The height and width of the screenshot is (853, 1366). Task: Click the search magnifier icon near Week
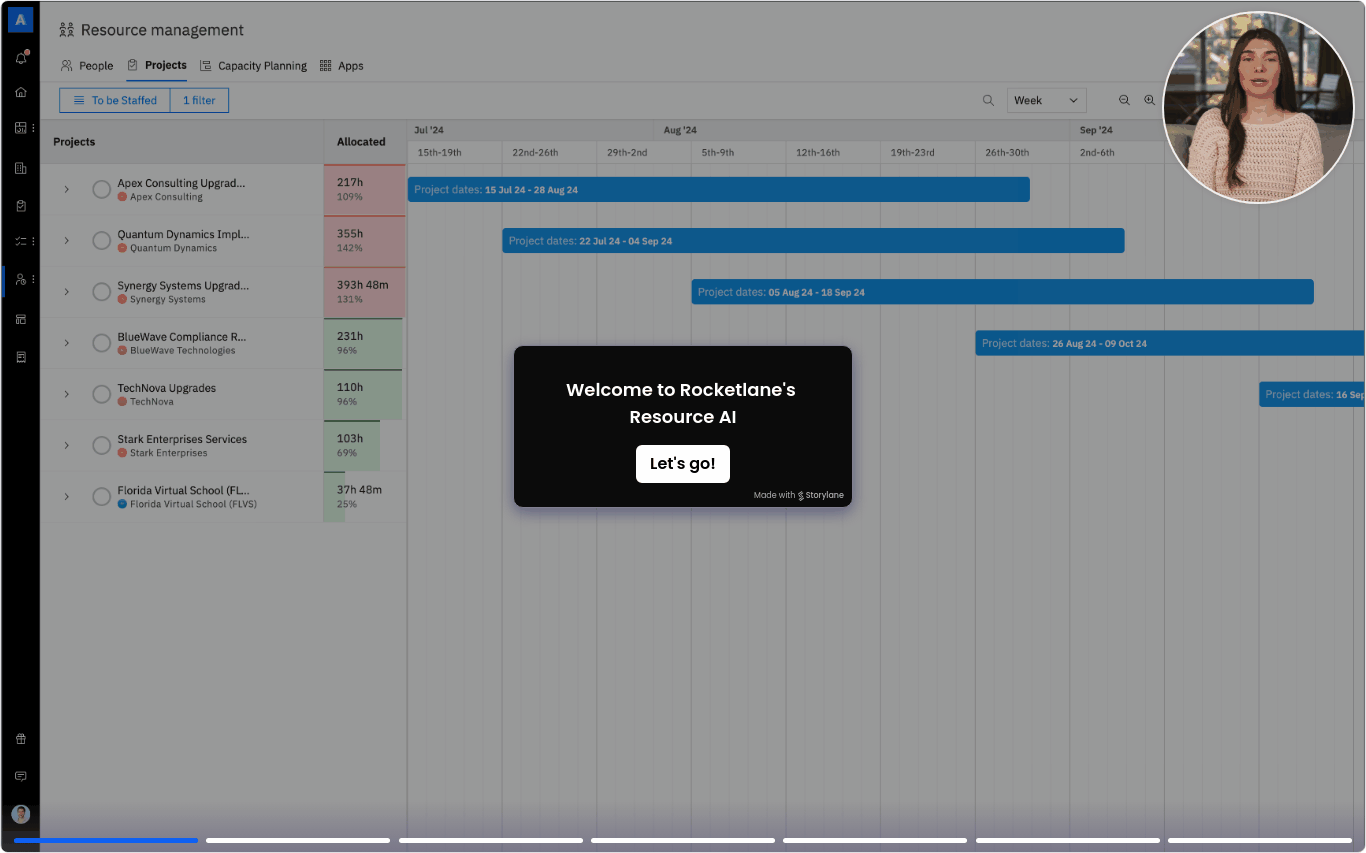988,100
